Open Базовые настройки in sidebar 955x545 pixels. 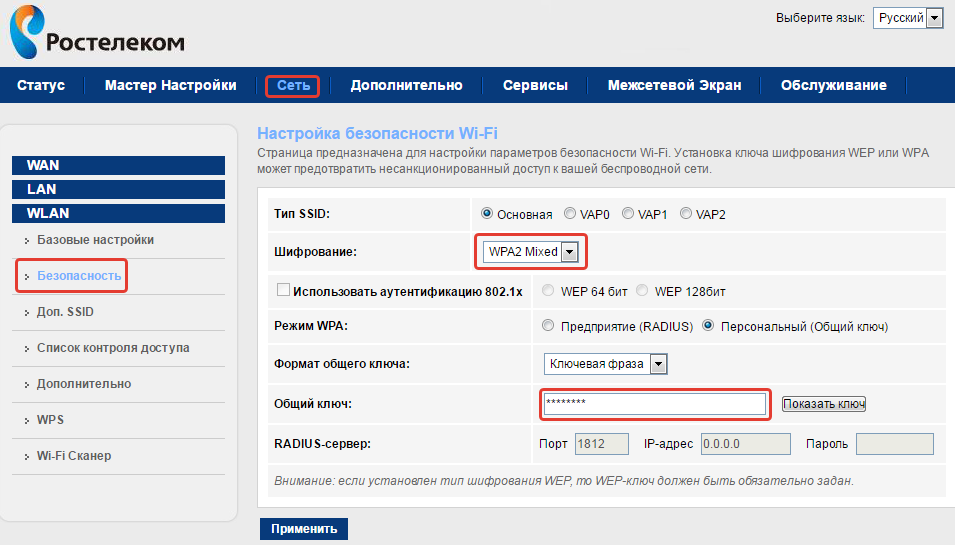(x=95, y=240)
